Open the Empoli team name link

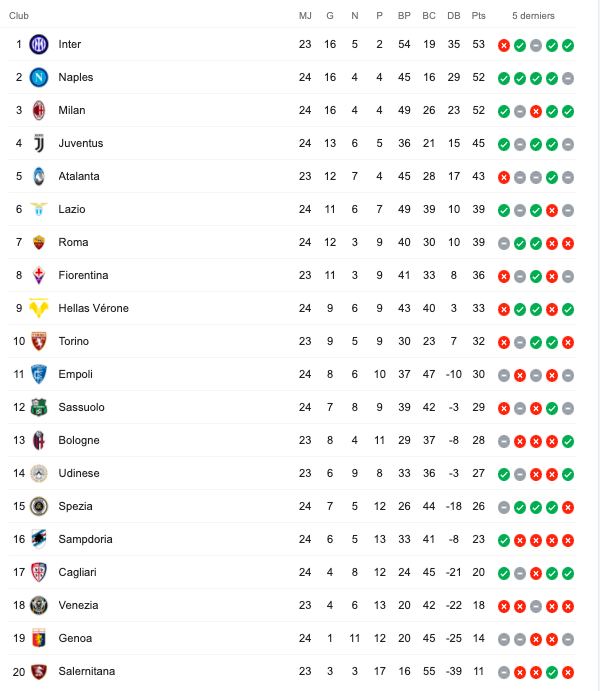pos(76,374)
